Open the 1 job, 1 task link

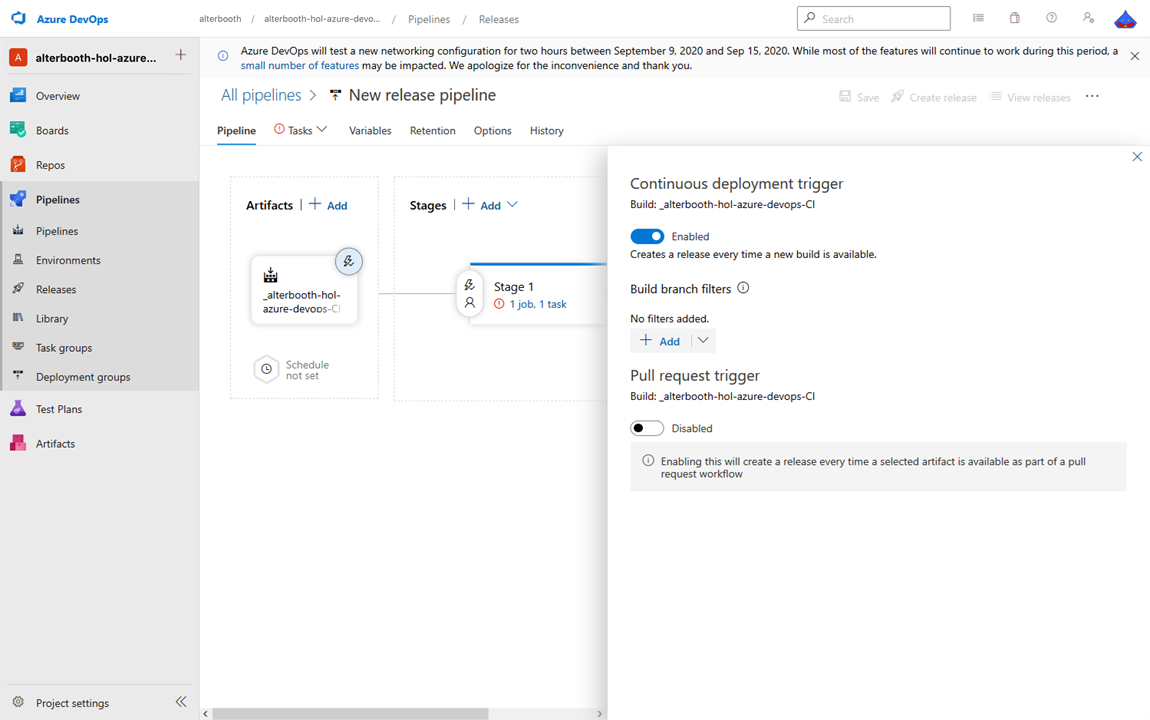(538, 304)
